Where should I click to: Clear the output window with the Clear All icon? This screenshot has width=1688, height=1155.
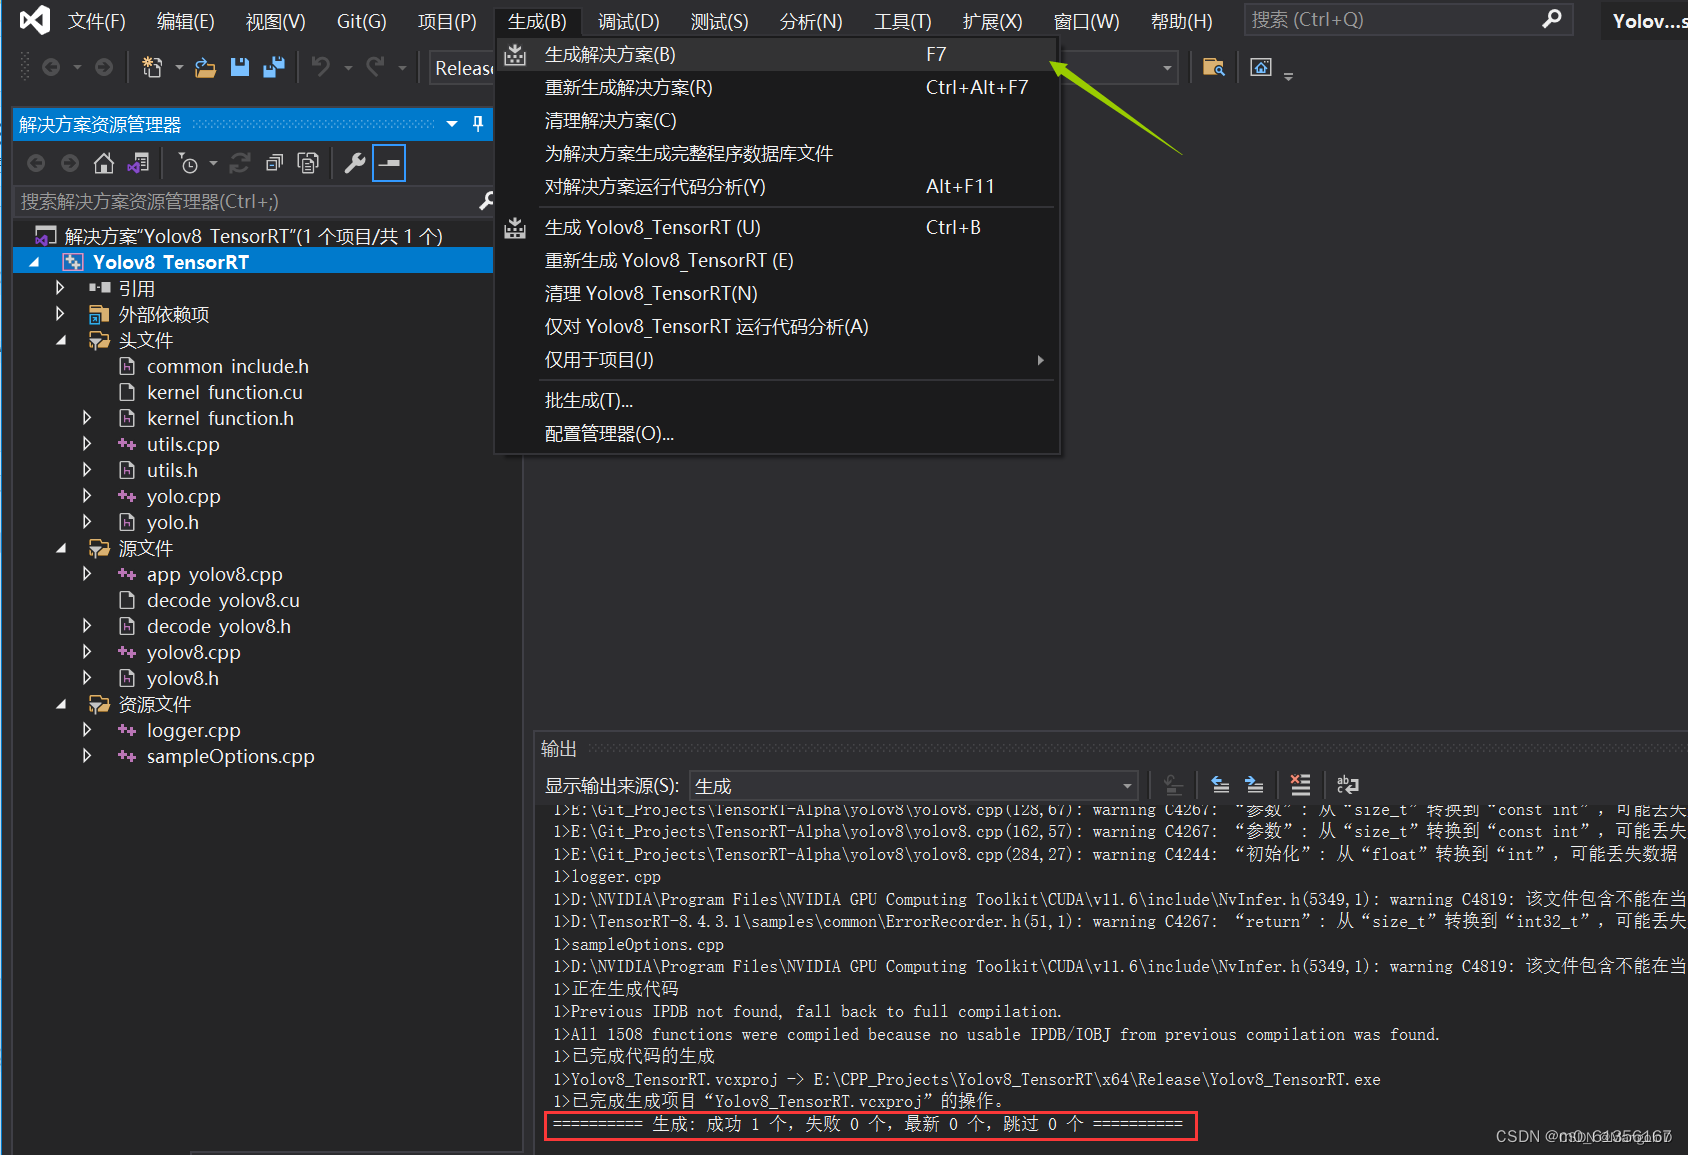tap(1299, 785)
